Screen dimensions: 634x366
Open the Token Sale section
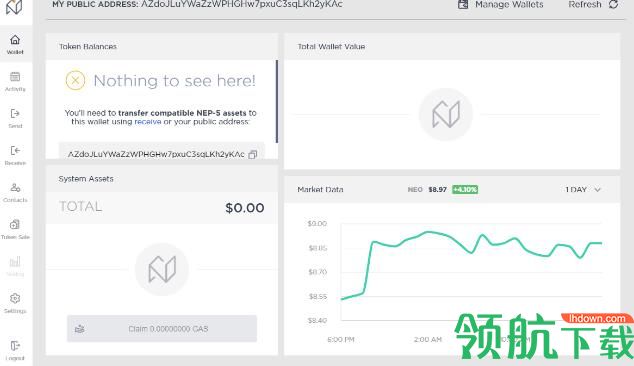(x=15, y=229)
